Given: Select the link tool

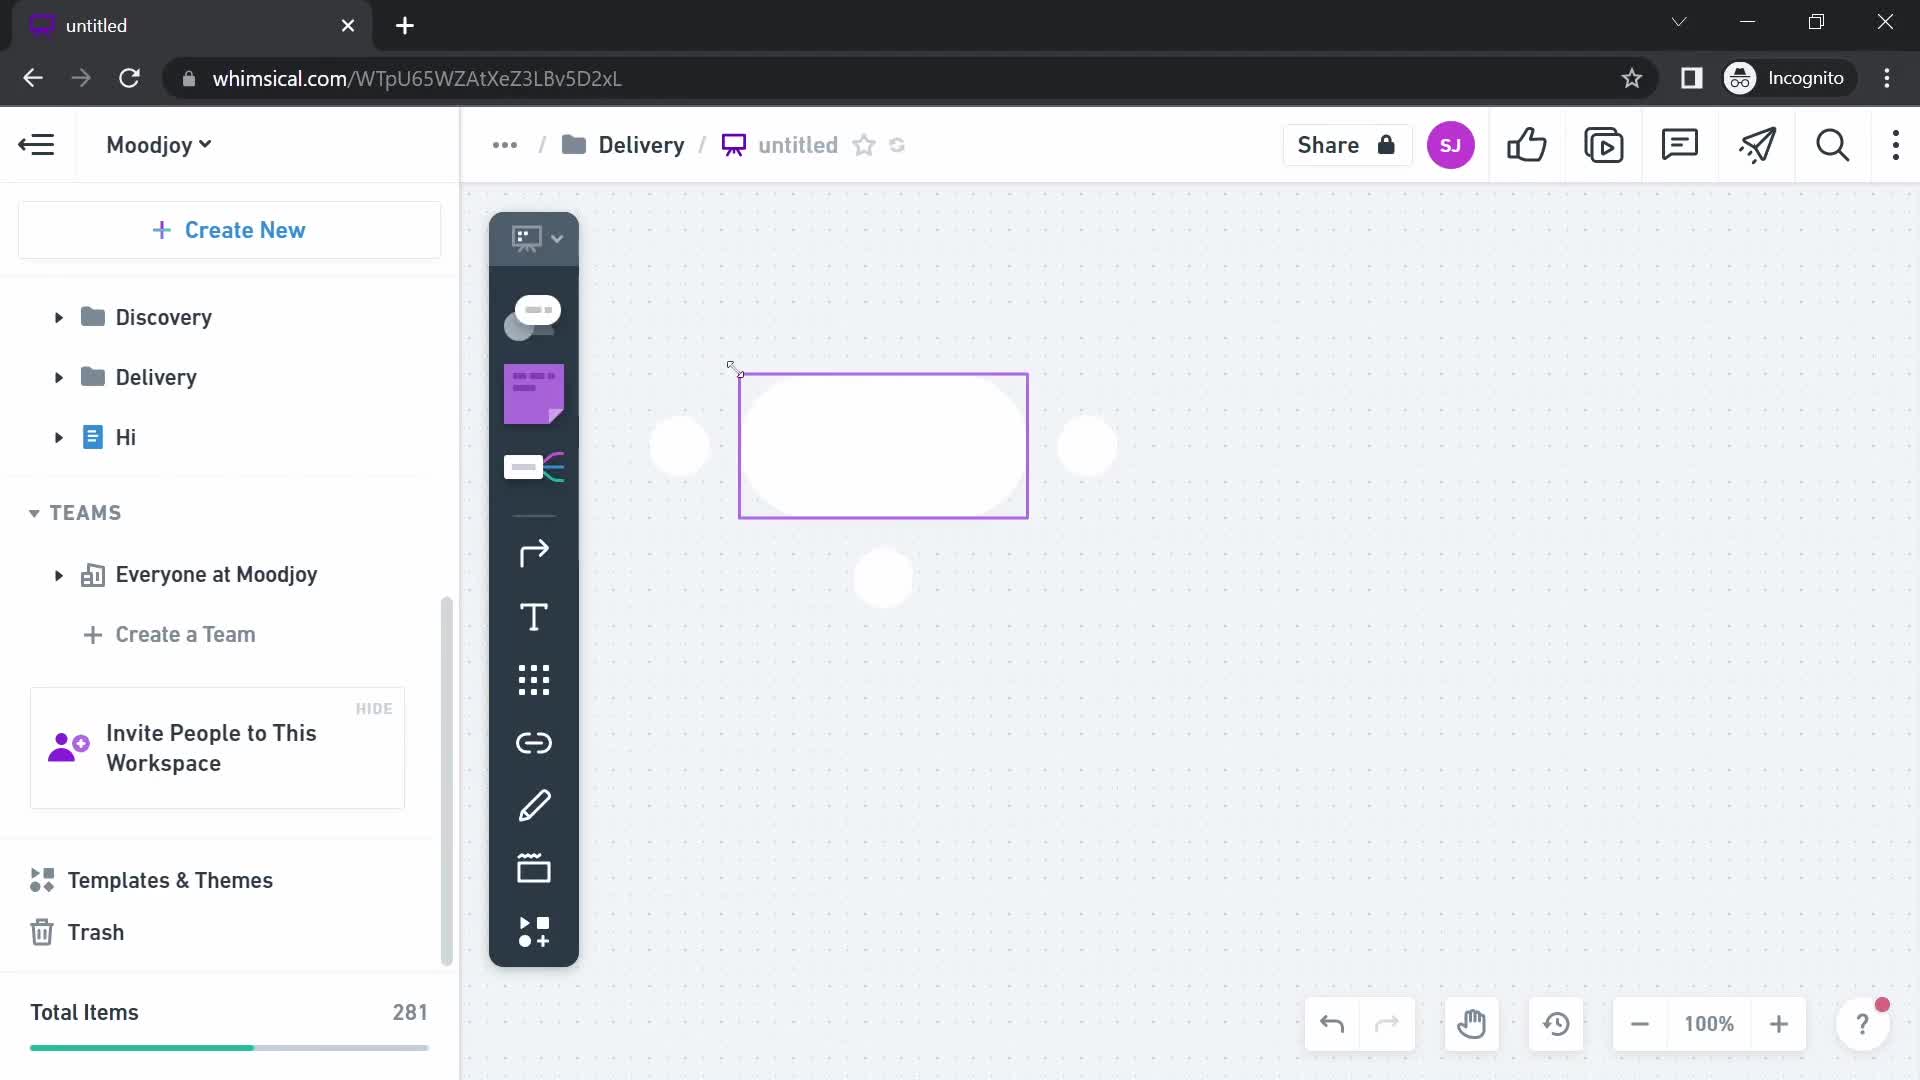Looking at the screenshot, I should [x=534, y=741].
